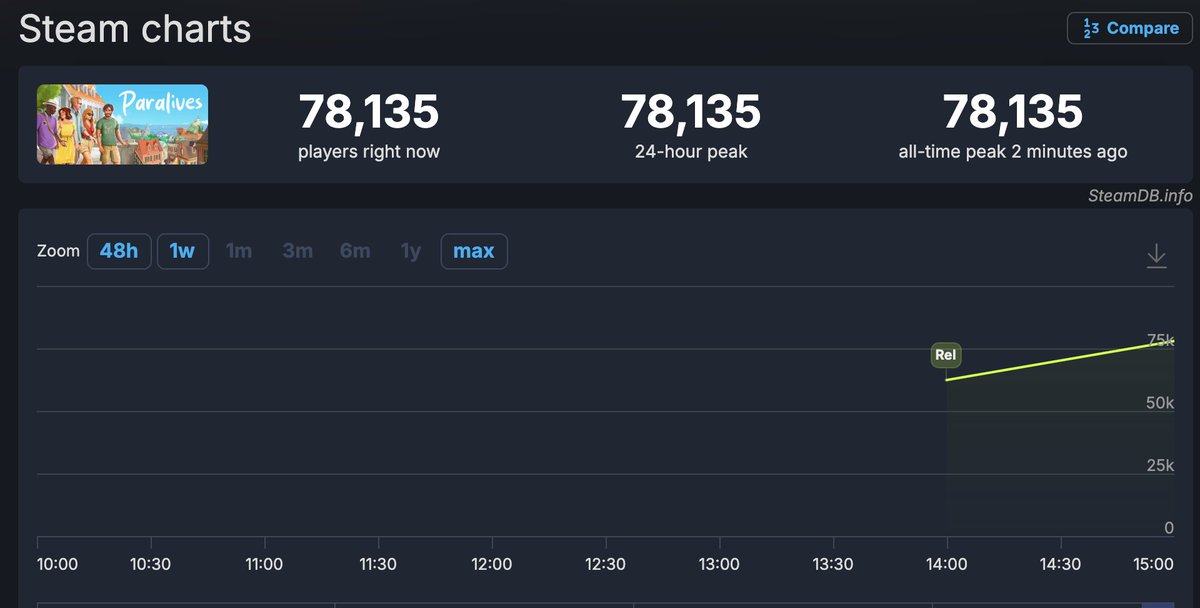1200x608 pixels.
Task: Select the max zoom range
Action: point(474,251)
